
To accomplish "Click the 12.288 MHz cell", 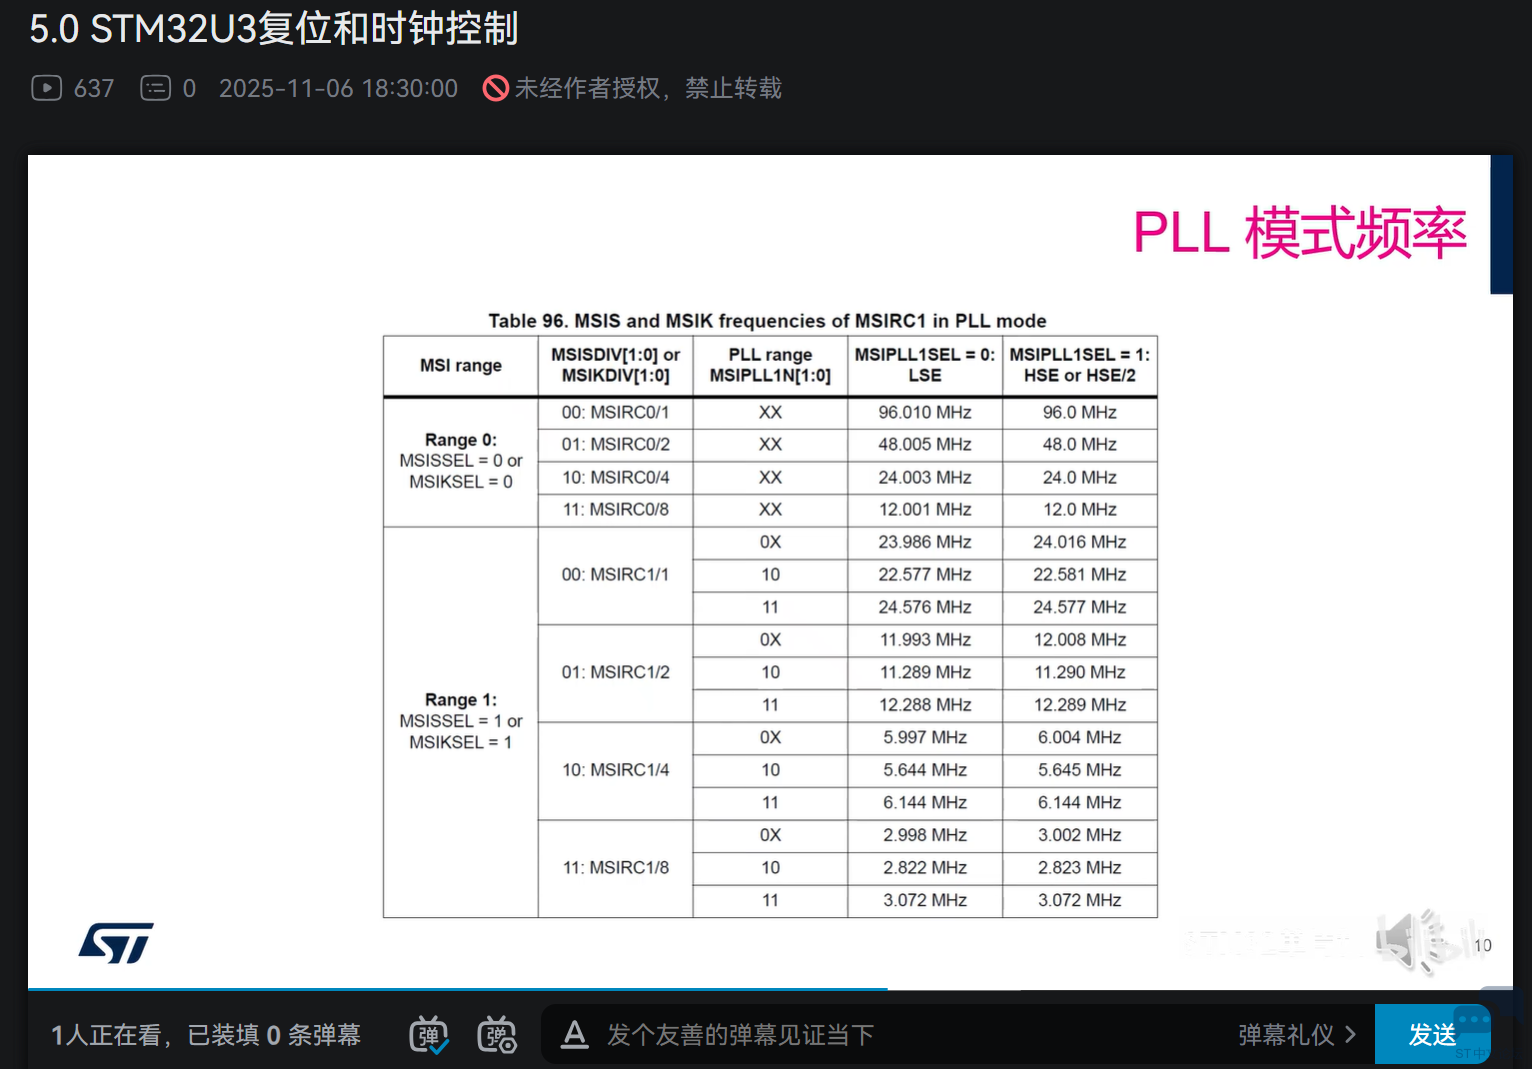I will point(925,705).
